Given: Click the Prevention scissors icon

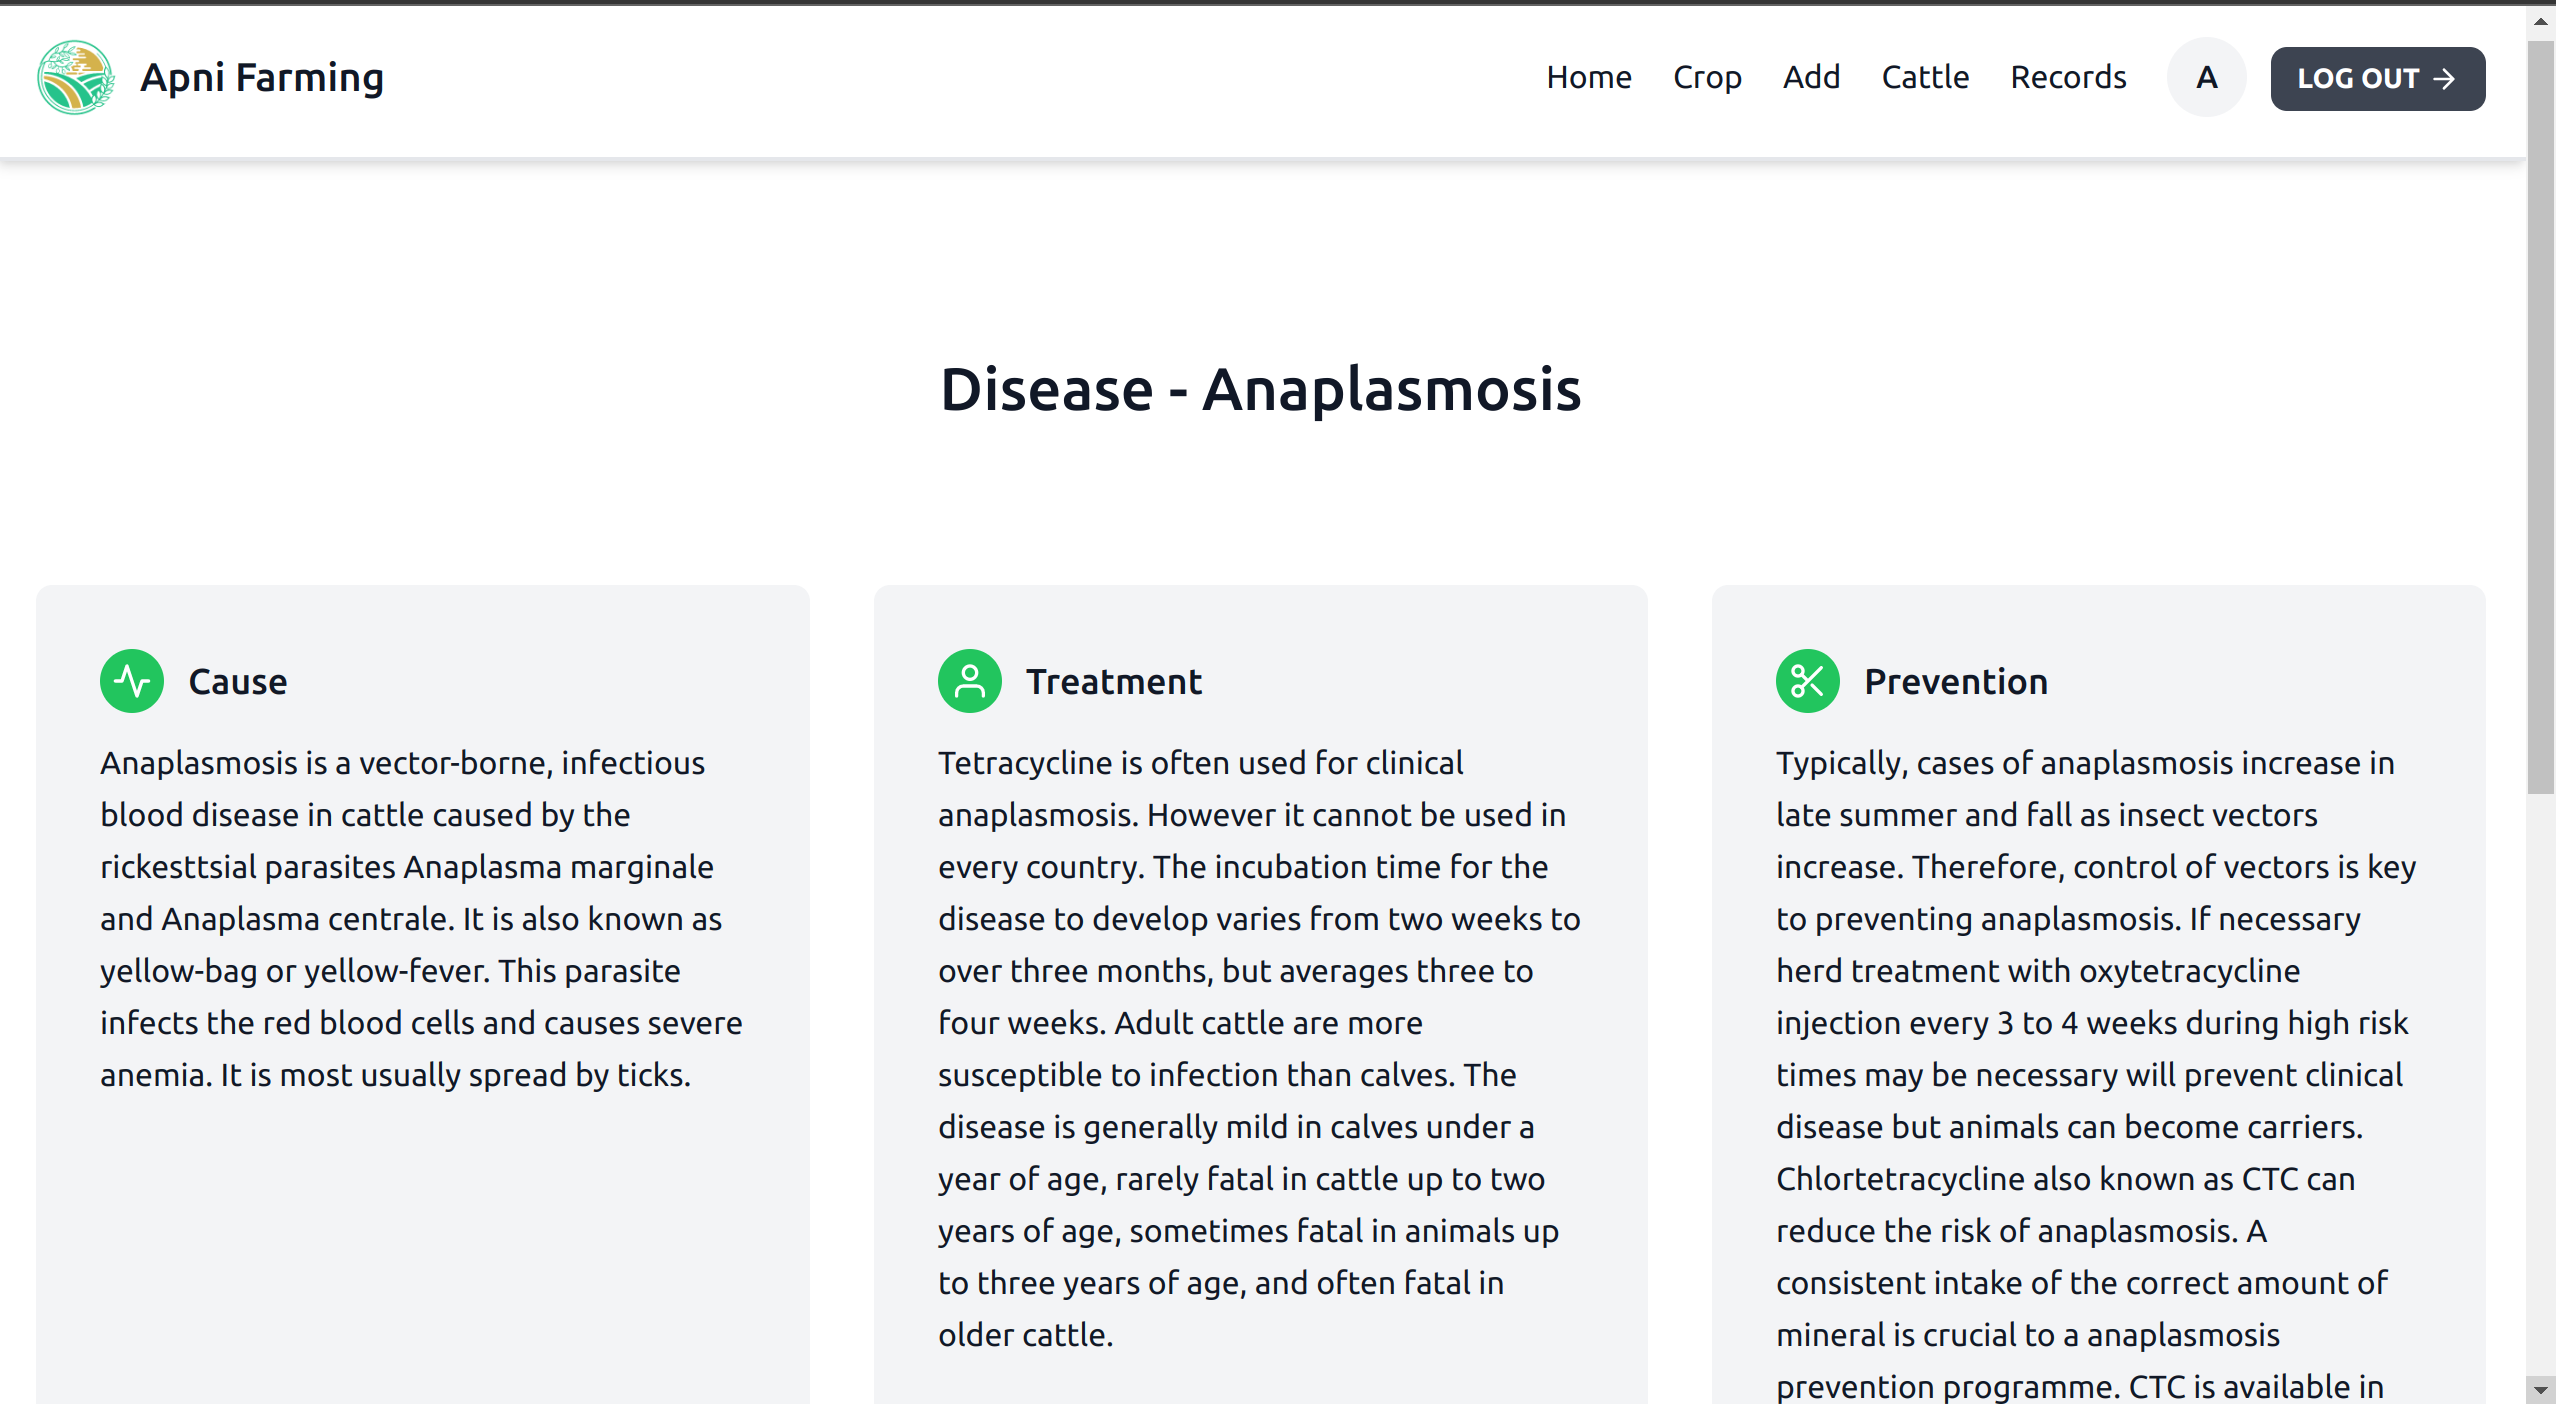Looking at the screenshot, I should tap(1807, 681).
